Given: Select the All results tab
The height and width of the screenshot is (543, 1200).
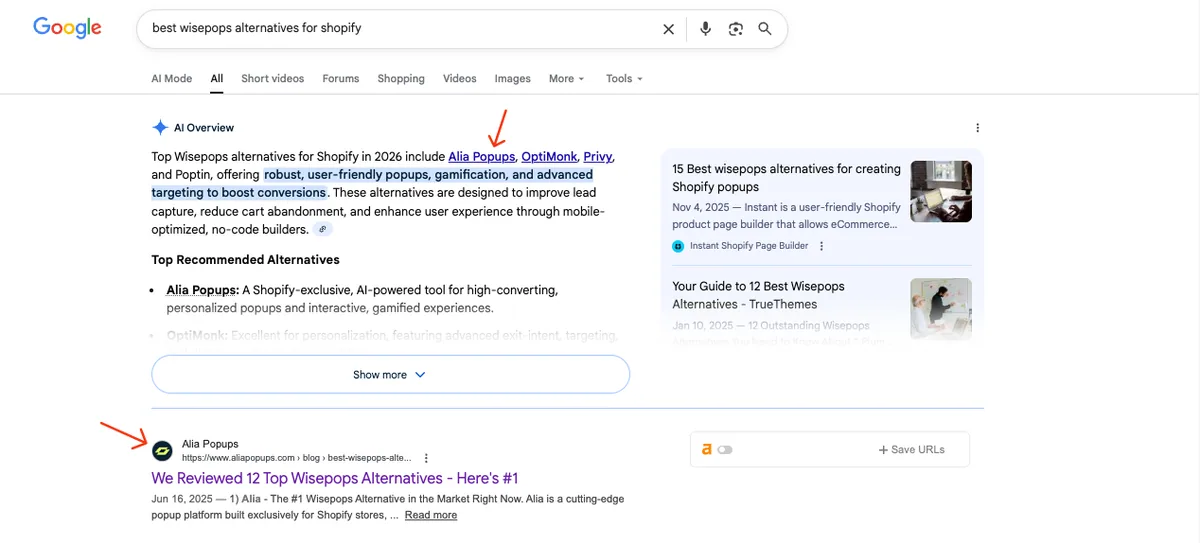Looking at the screenshot, I should click(217, 78).
